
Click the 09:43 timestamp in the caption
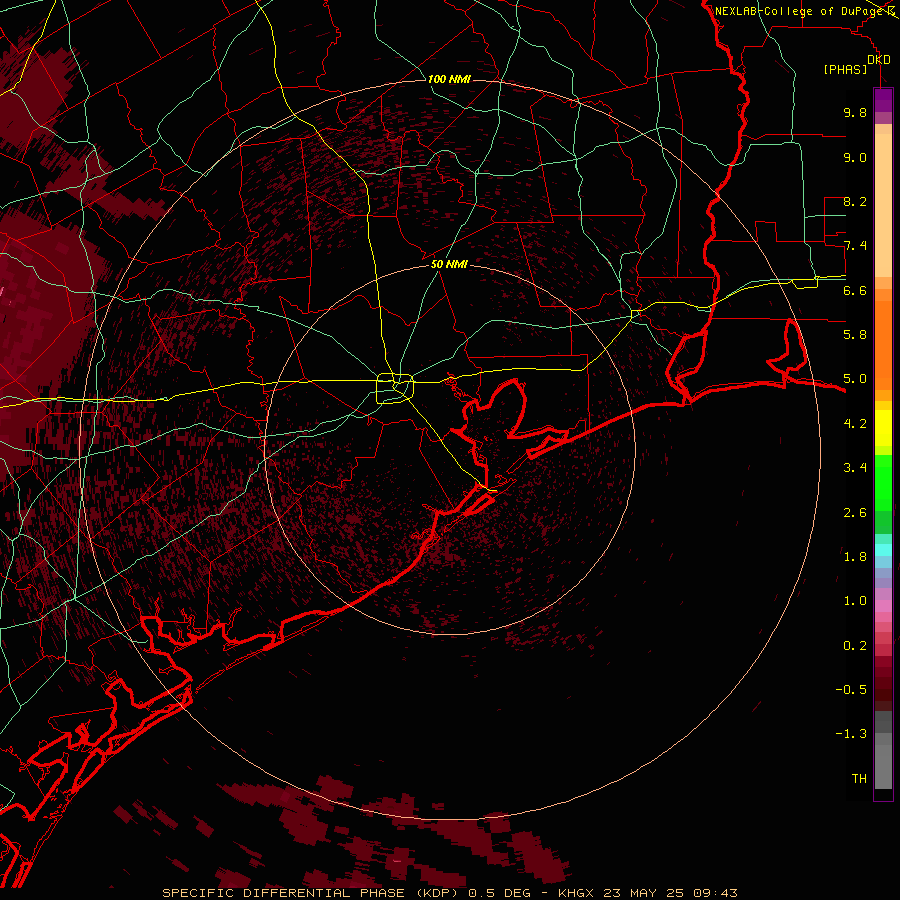pyautogui.click(x=717, y=893)
